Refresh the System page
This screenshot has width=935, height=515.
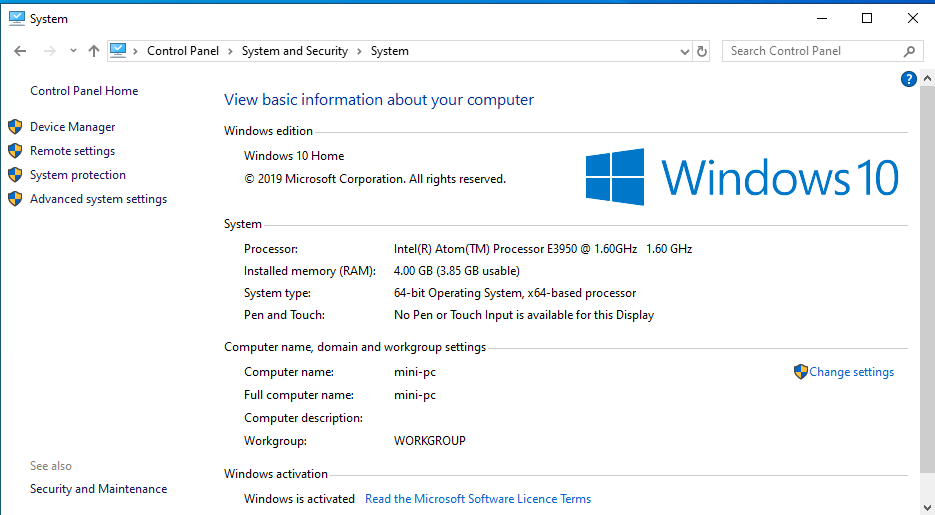[x=702, y=52]
